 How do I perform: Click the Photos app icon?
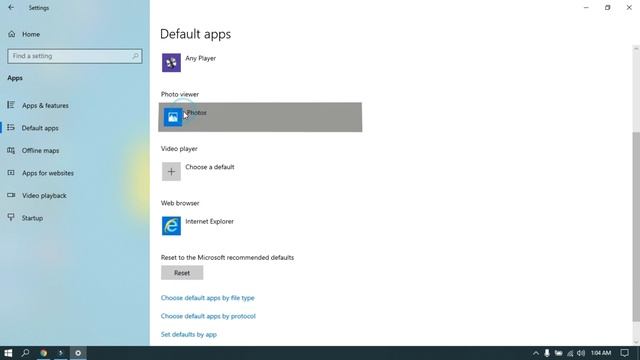pos(173,117)
